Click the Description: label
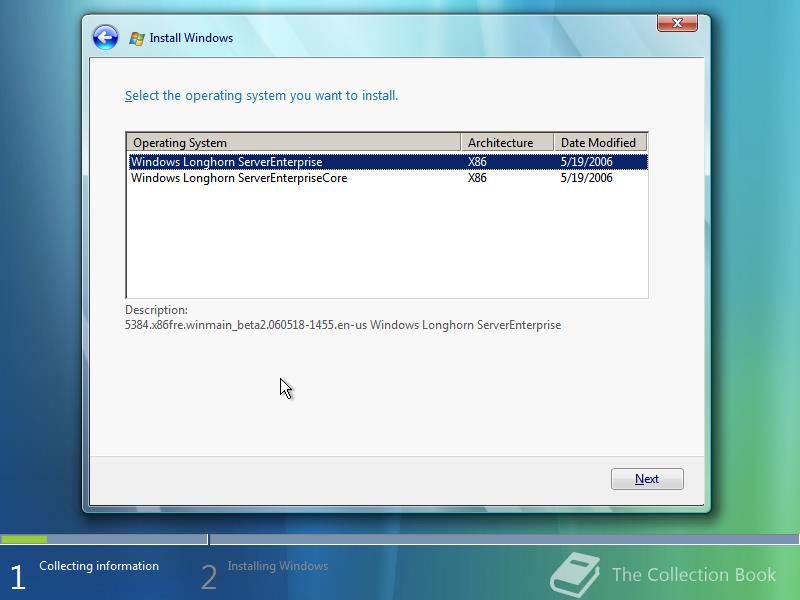Screen dimensions: 800x600 click(156, 310)
